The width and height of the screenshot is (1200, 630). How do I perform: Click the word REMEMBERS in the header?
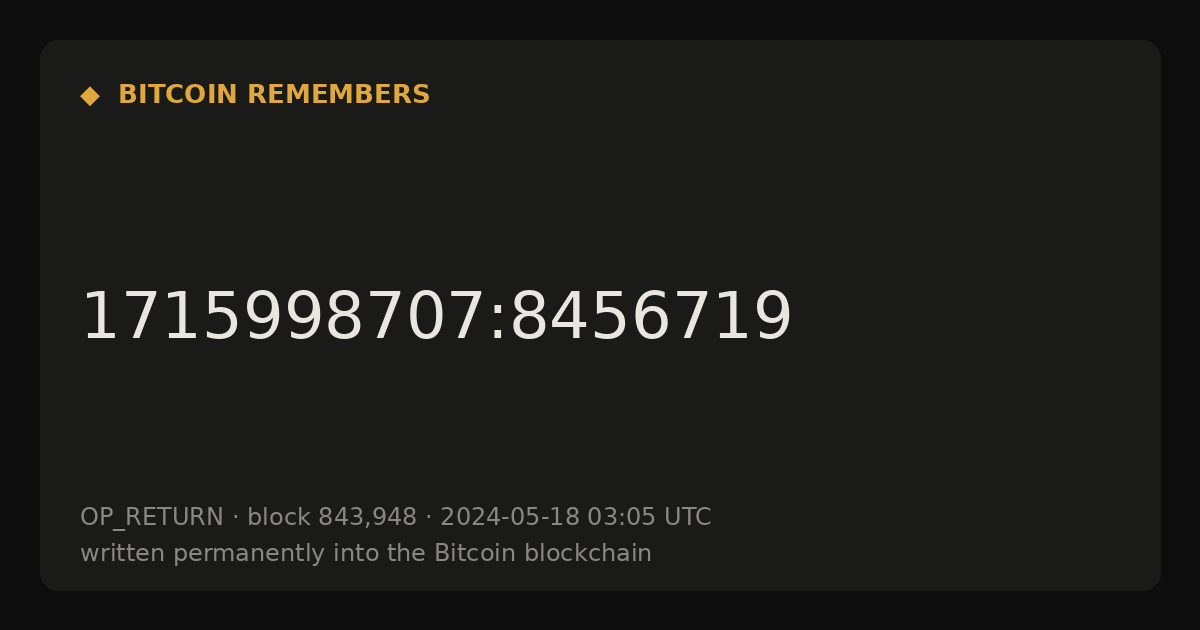tap(338, 95)
